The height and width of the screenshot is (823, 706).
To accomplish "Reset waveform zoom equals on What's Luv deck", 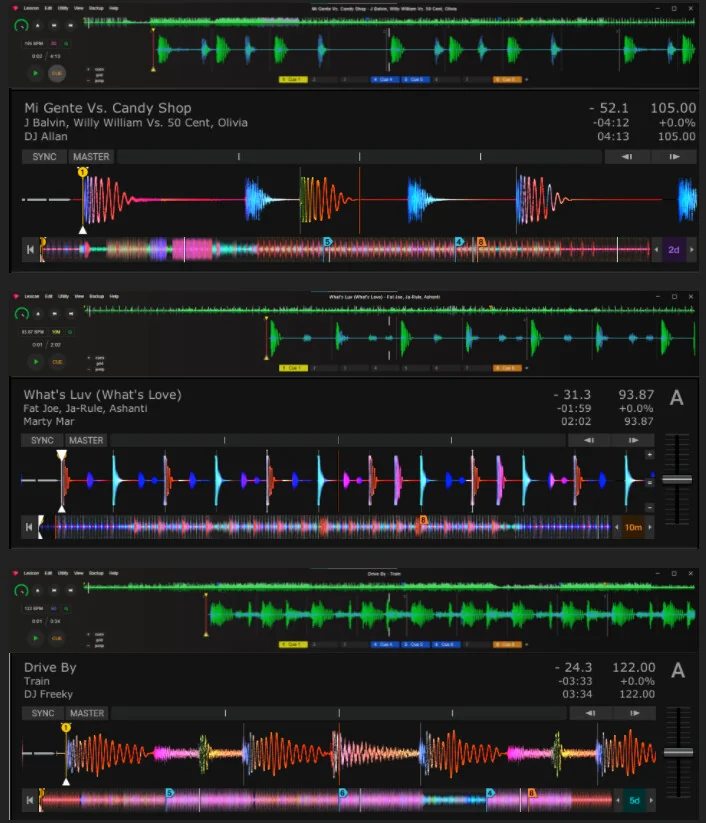I will click(x=649, y=482).
